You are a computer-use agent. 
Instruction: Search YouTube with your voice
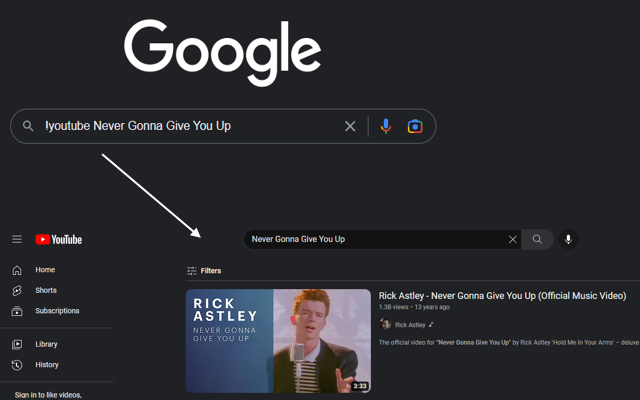pyautogui.click(x=568, y=239)
